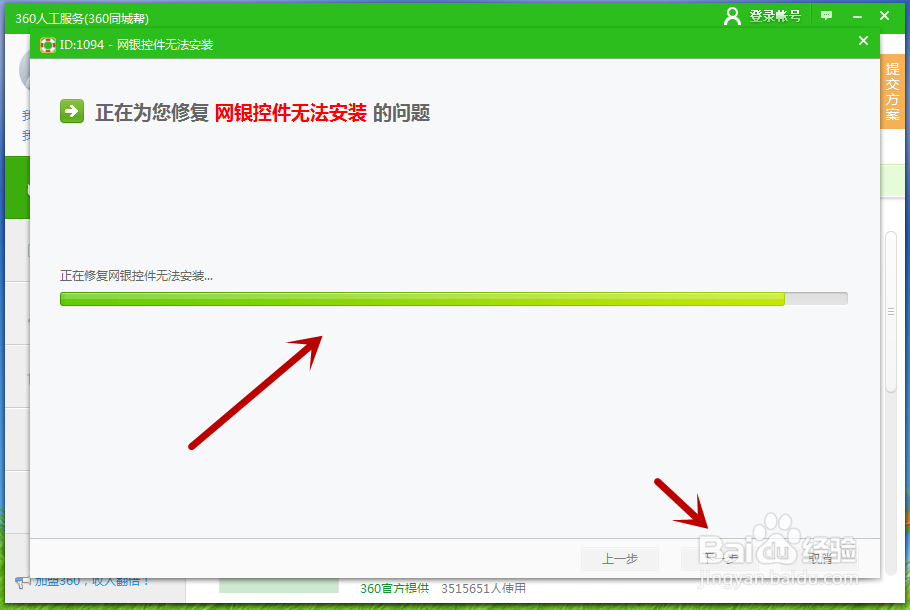Click the lifebuoy icon in dialog title
The height and width of the screenshot is (610, 910).
[x=48, y=45]
